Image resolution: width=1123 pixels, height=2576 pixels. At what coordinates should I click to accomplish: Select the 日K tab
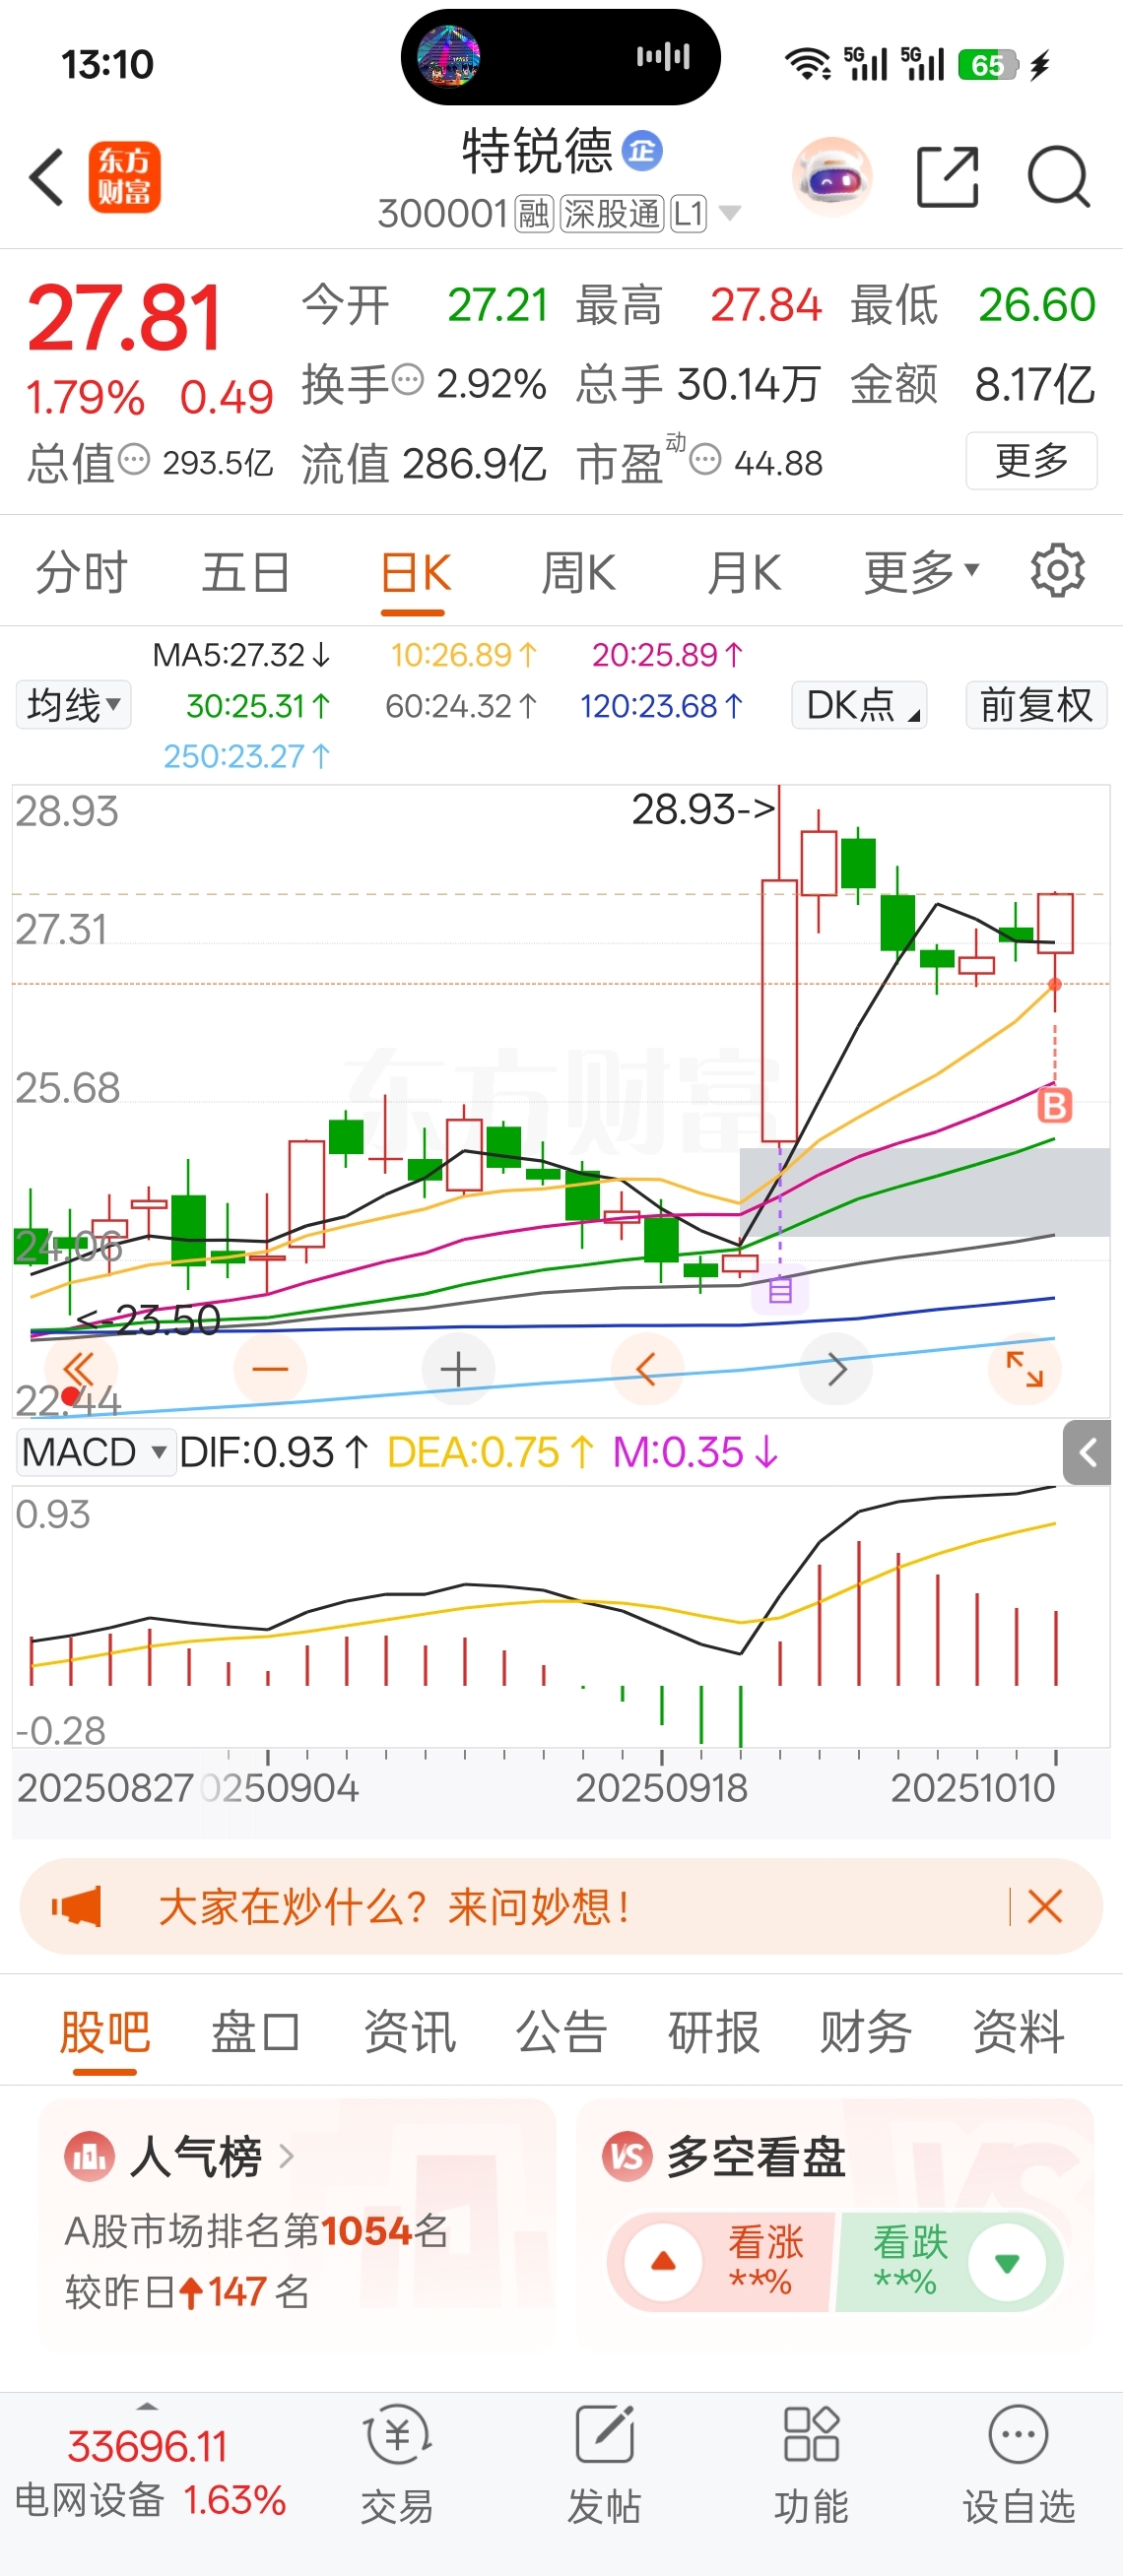tap(416, 572)
